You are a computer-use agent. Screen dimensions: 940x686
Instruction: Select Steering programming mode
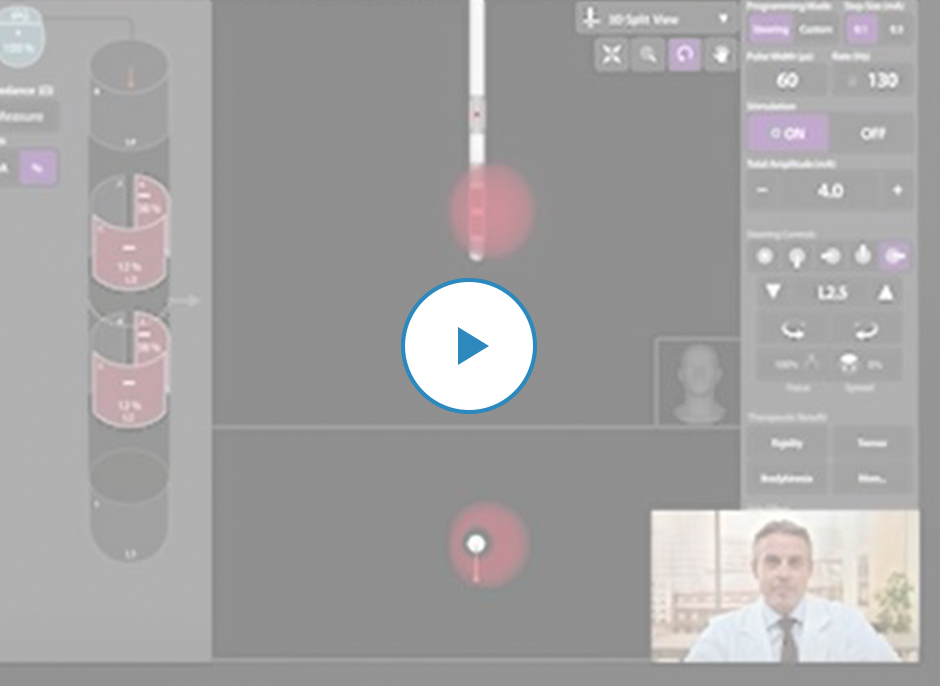770,29
